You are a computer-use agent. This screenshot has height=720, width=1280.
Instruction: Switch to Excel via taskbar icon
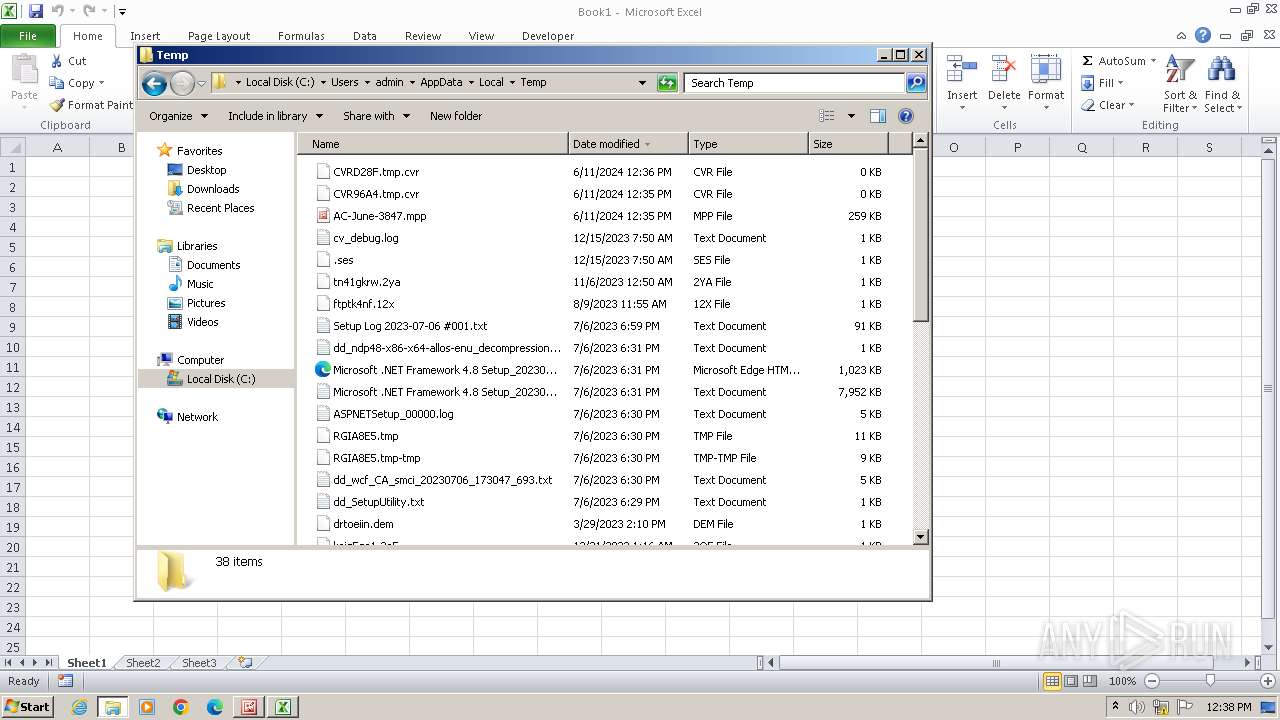283,707
